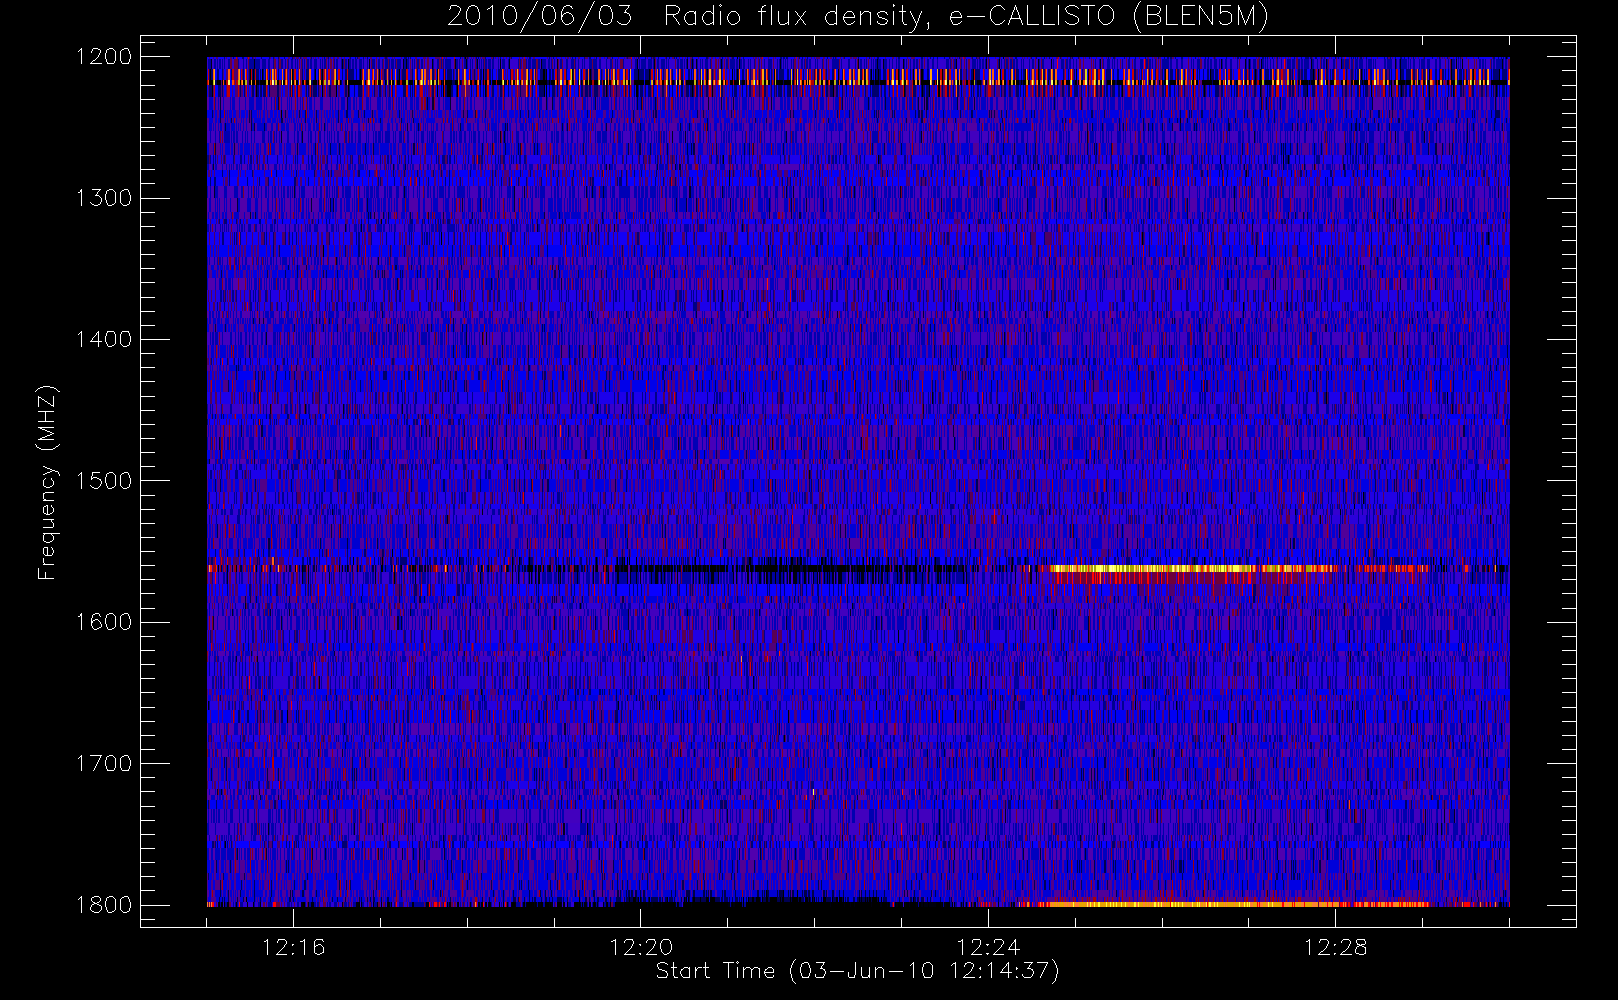Select the 1600 frequency tick label

[104, 622]
